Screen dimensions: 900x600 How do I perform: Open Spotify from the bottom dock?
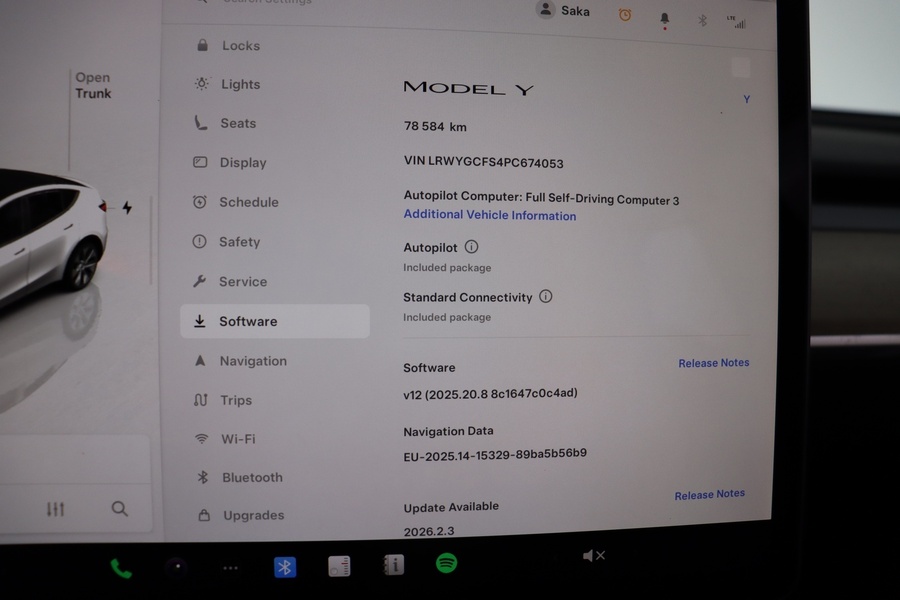446,564
